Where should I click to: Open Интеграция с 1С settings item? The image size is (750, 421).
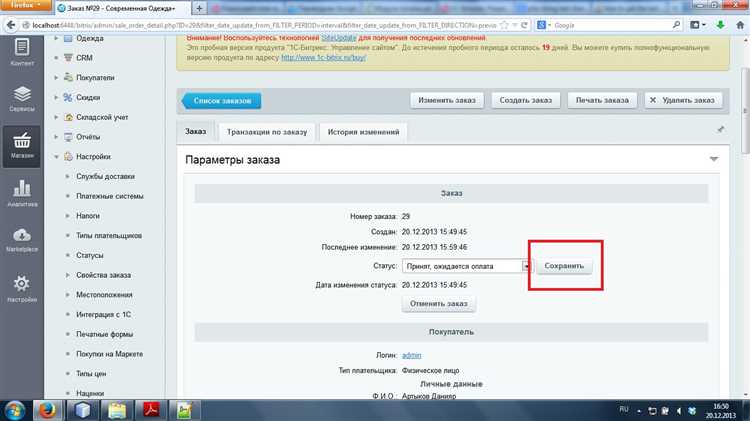pos(103,314)
